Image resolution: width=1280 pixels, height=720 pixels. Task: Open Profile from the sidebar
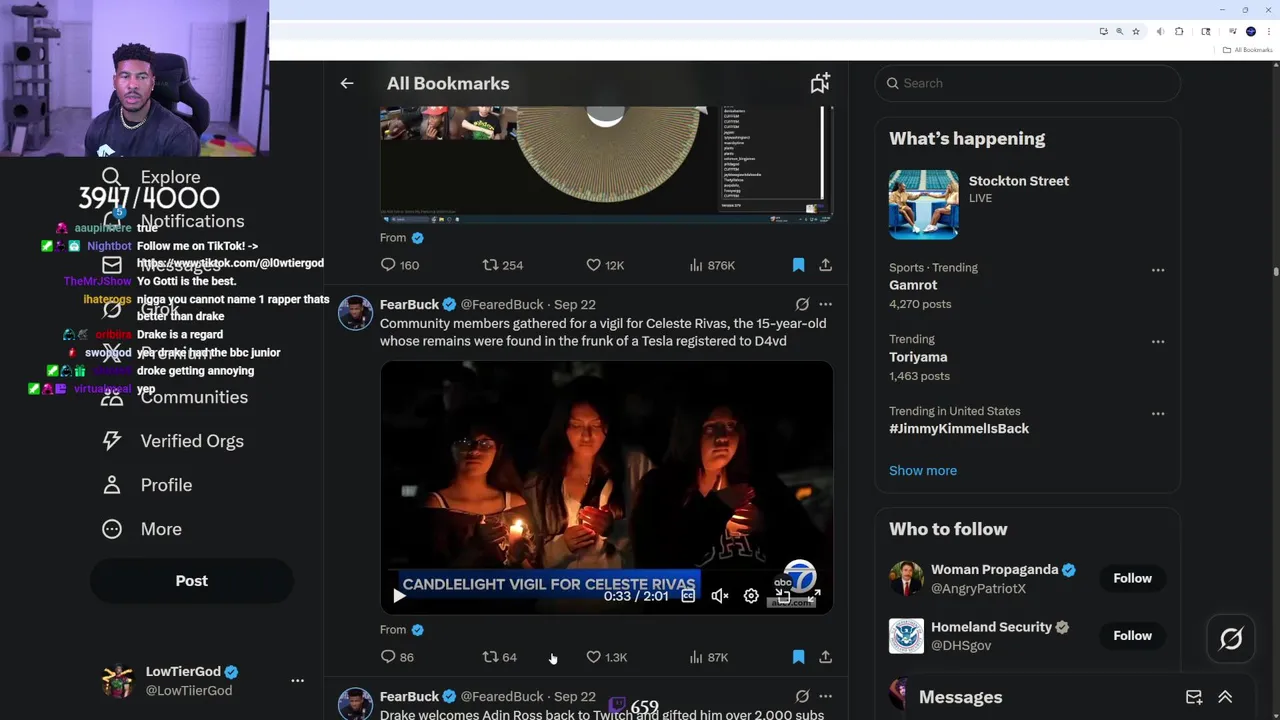click(x=147, y=485)
